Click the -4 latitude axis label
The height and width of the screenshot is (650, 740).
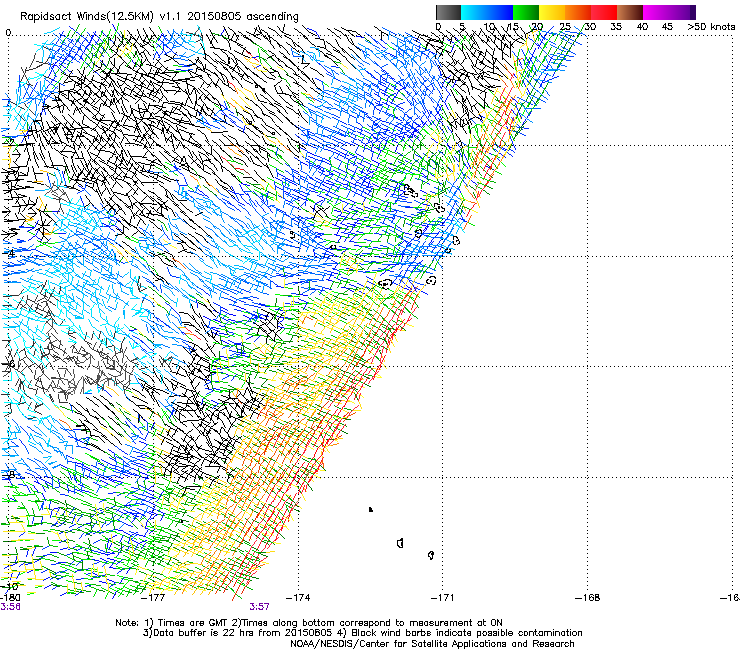click(x=9, y=253)
